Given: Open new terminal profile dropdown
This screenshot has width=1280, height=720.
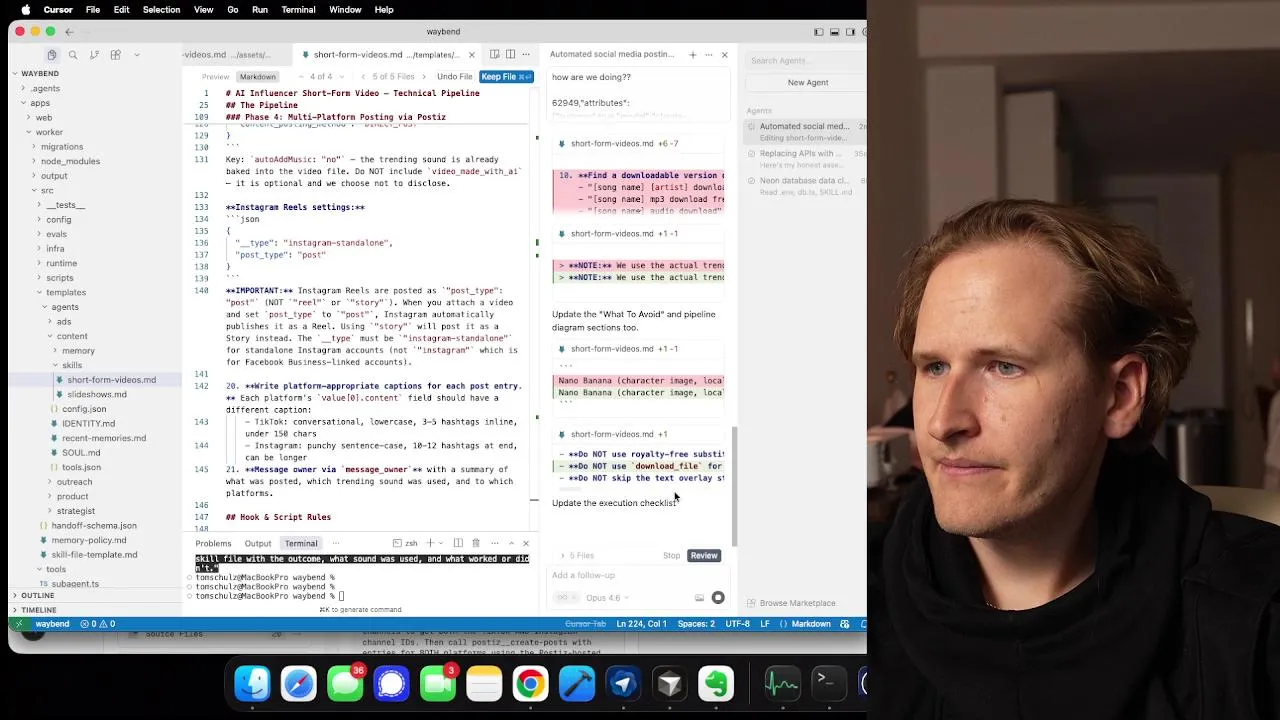Looking at the screenshot, I should (441, 543).
